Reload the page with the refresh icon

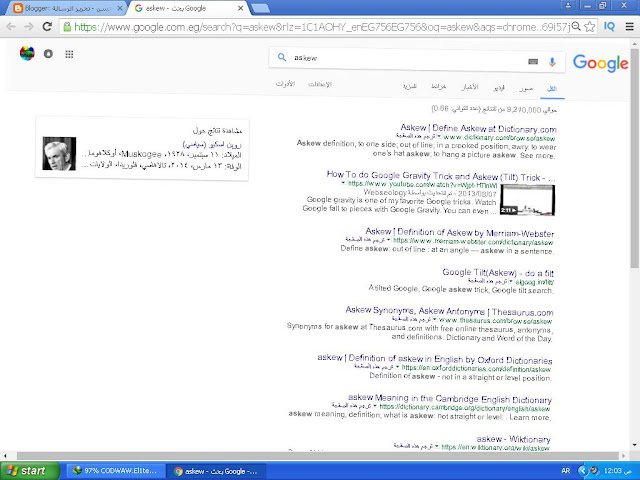[47, 27]
